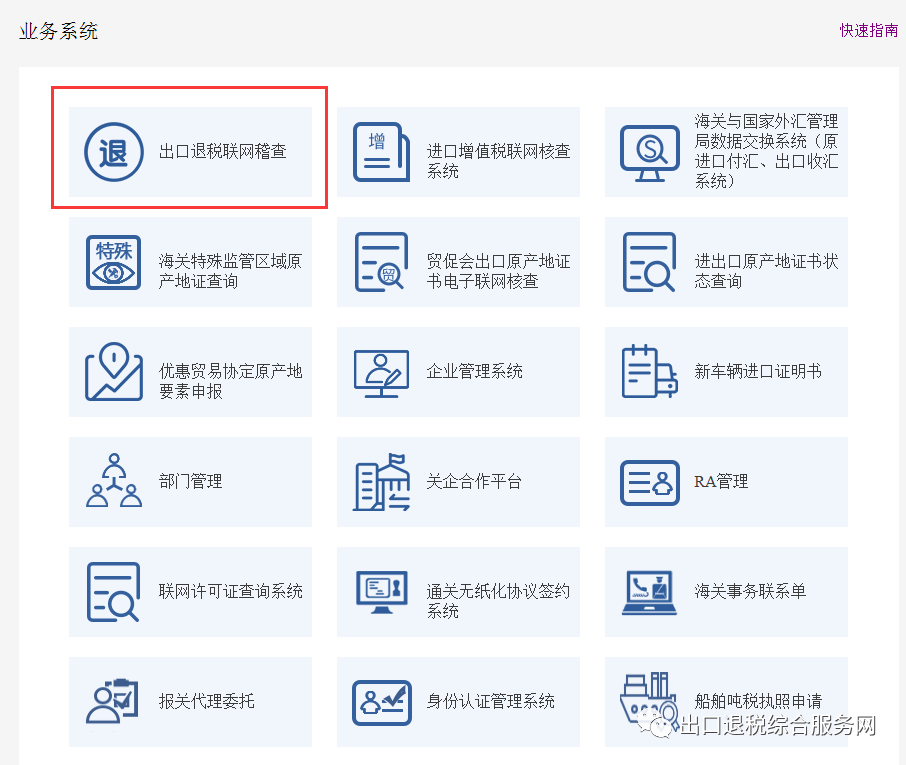906x765 pixels.
Task: Click the 部门管理 org chart icon
Action: coord(113,482)
